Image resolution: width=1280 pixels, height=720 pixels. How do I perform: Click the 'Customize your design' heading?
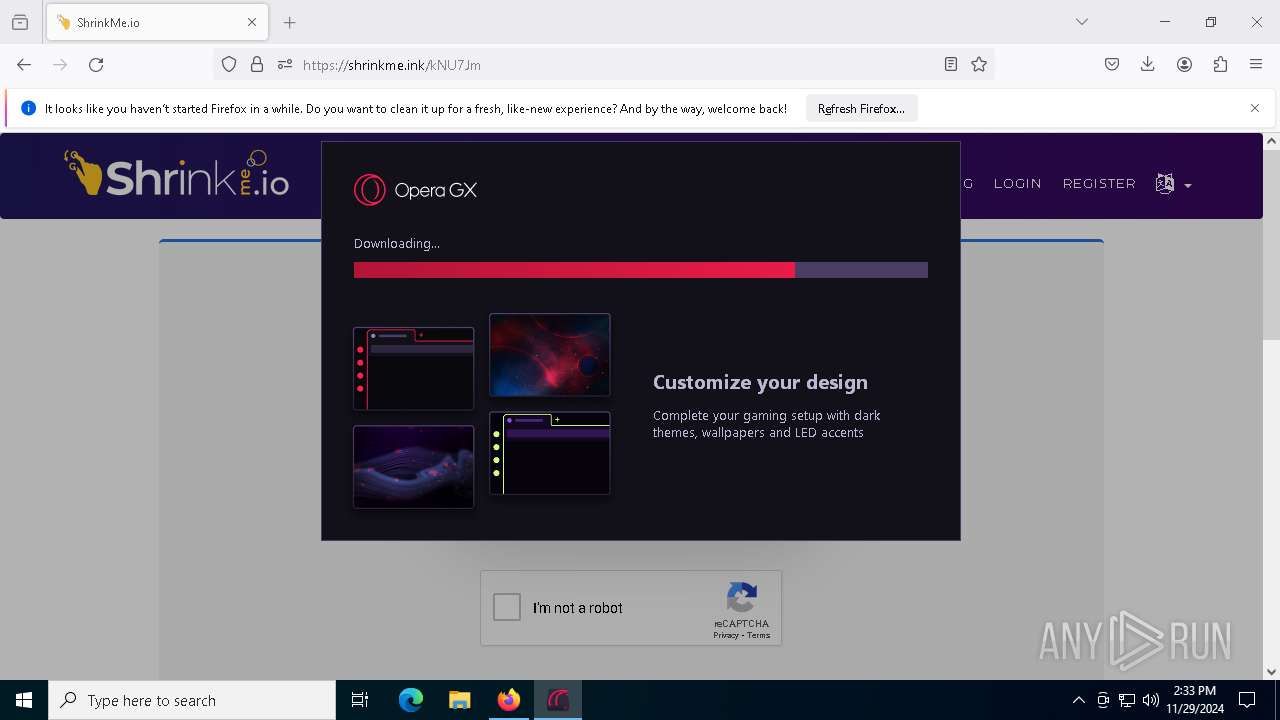(x=760, y=382)
